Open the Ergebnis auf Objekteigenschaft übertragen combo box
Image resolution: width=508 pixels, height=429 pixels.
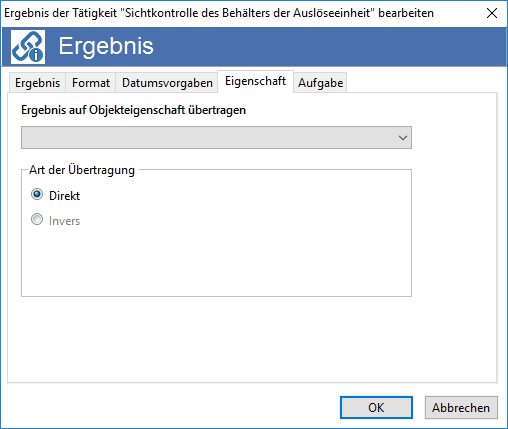[216, 137]
